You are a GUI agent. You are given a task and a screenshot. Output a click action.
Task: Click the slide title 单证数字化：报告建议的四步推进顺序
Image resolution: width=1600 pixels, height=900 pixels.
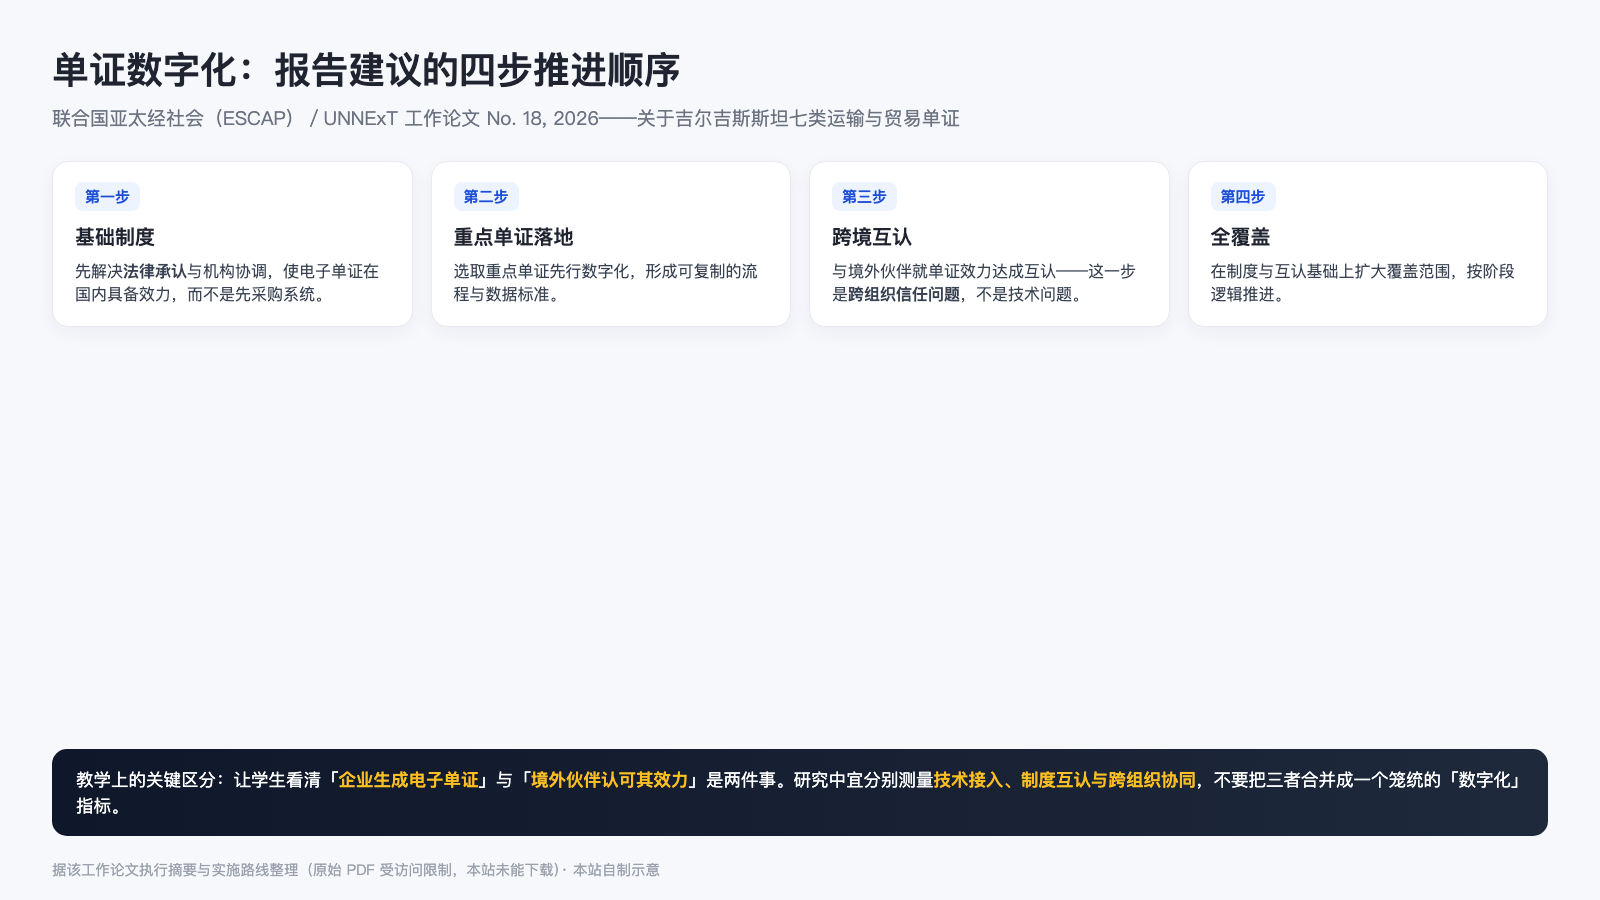(x=366, y=71)
